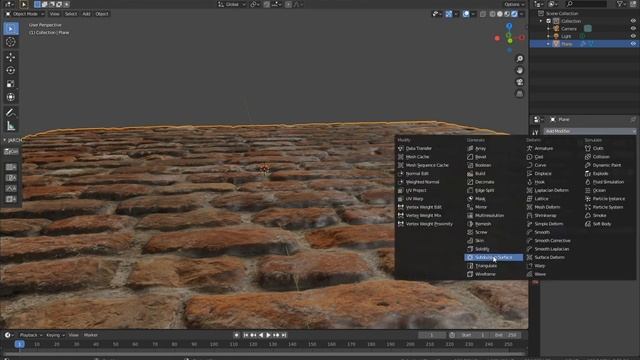Hide Camera with its eye icon
Viewport: 640px width, 360px height.
click(x=633, y=29)
